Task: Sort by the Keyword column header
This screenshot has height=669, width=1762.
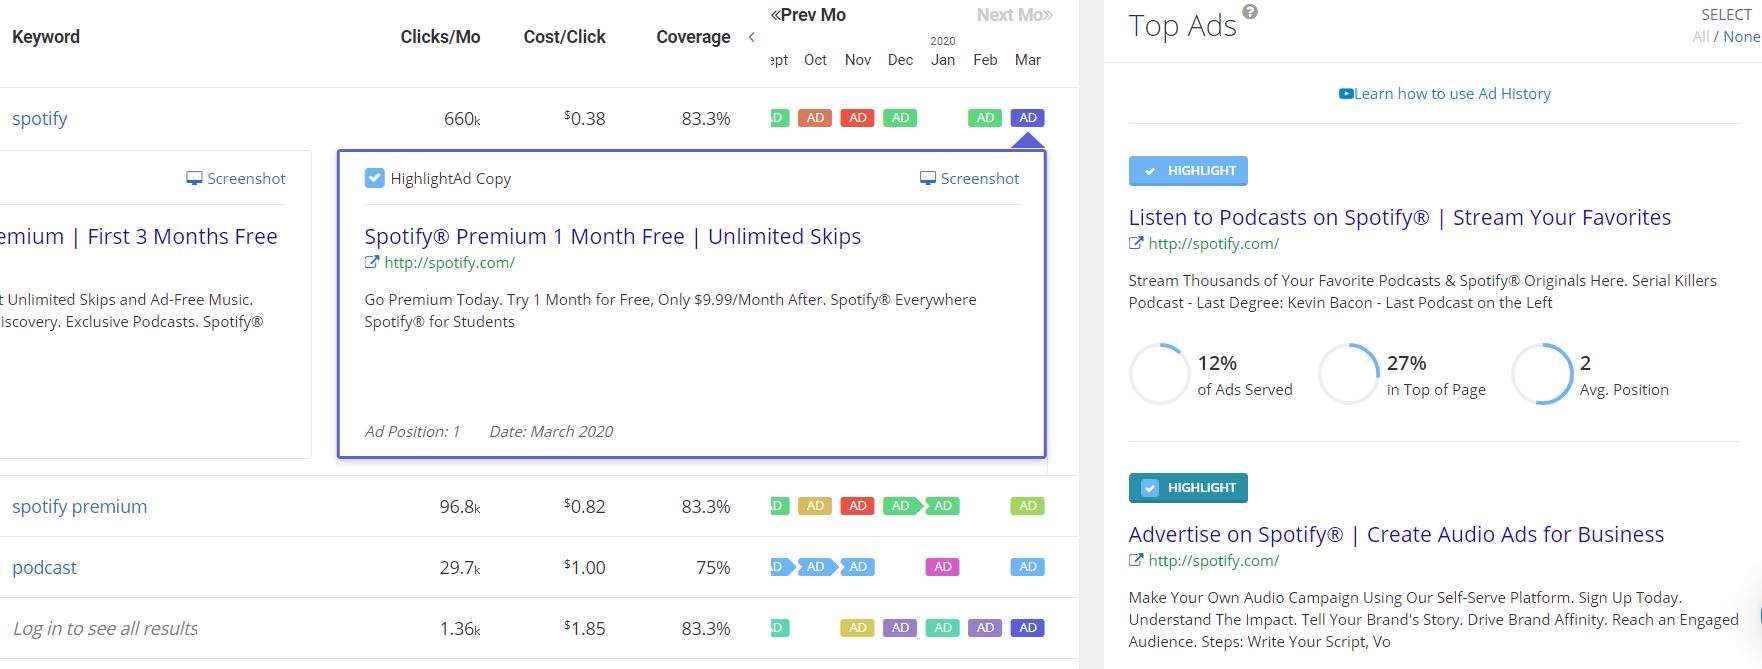Action: point(46,37)
